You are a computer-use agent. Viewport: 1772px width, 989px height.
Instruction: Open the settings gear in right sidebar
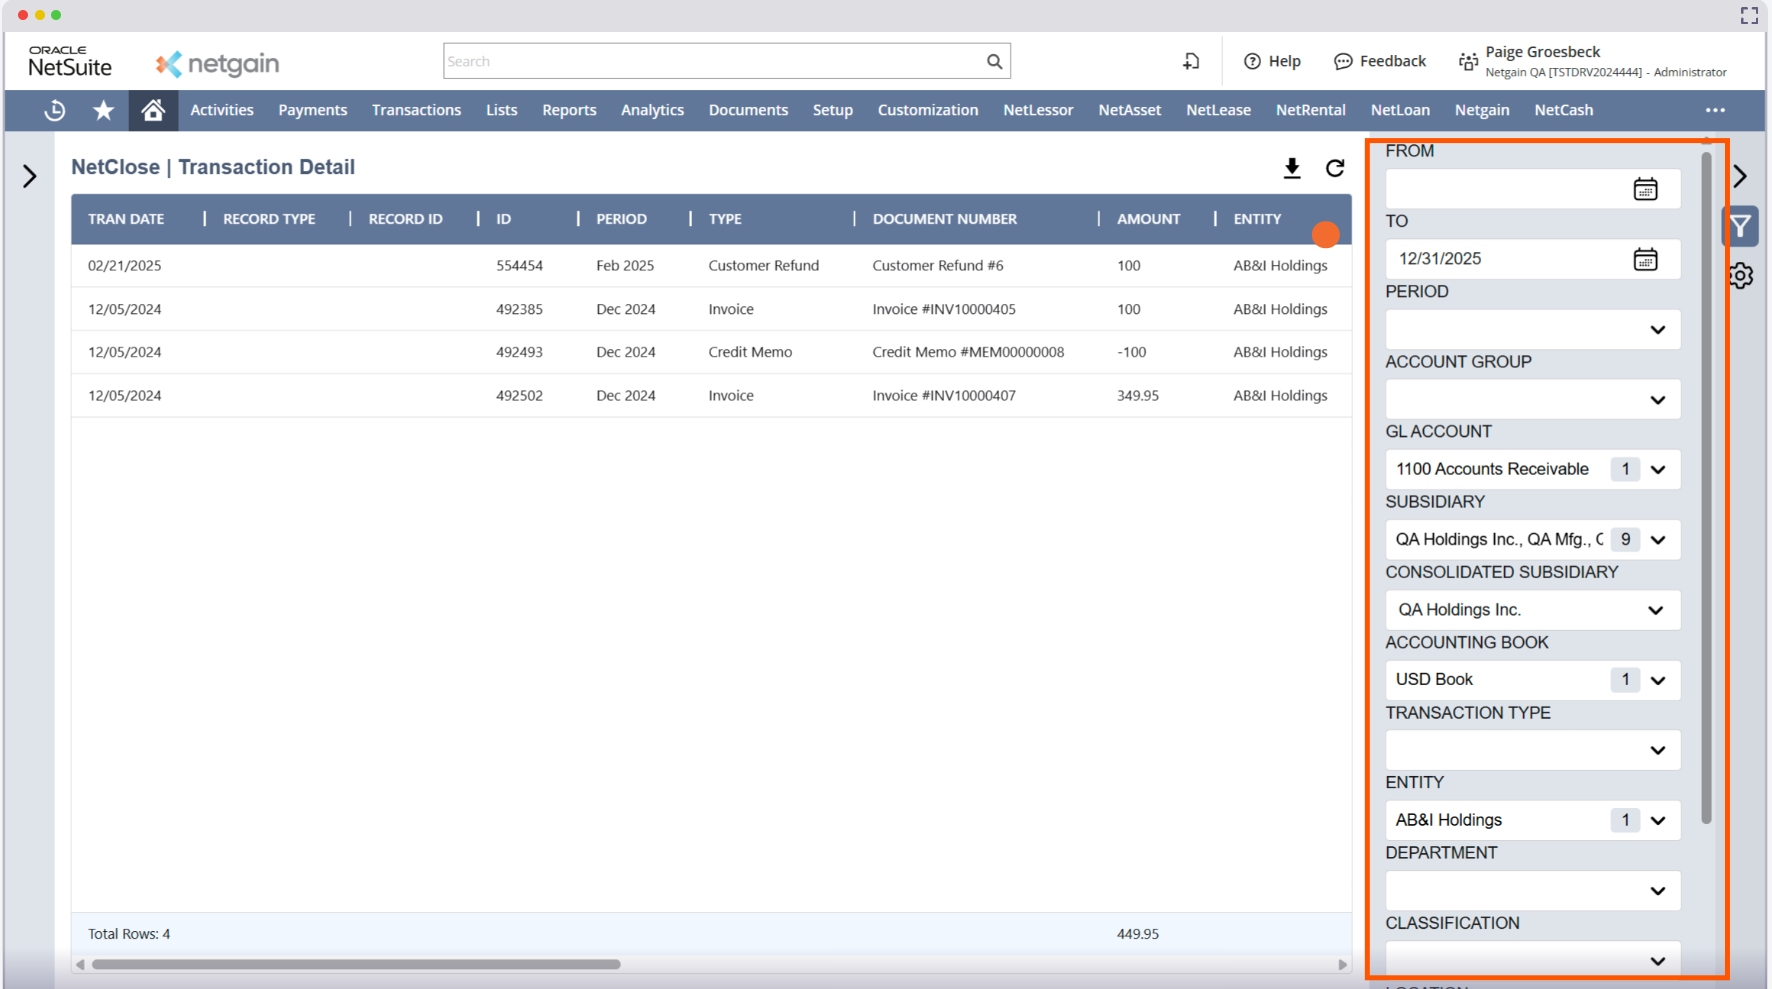(1740, 276)
